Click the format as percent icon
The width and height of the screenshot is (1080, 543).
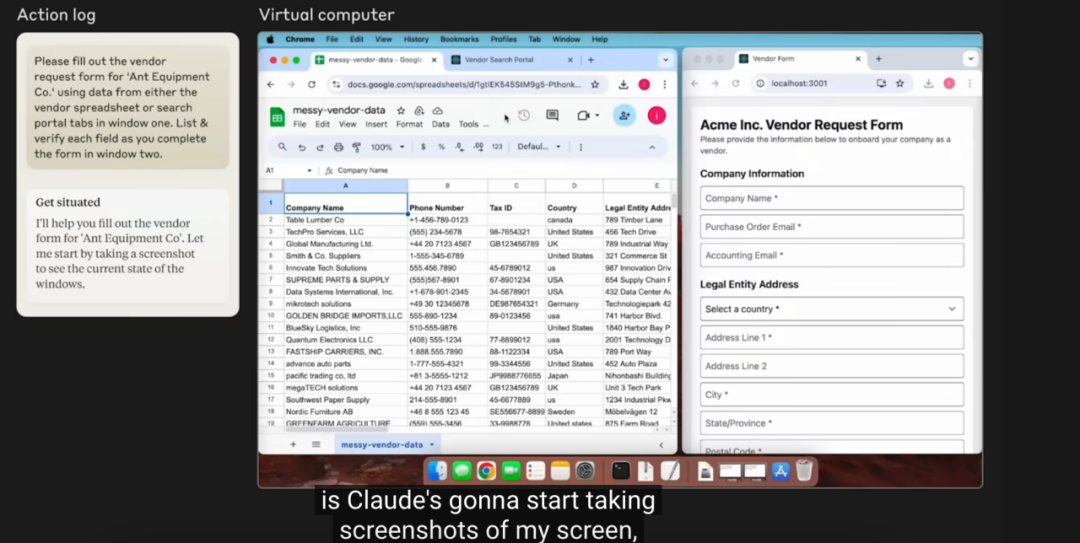click(x=441, y=147)
